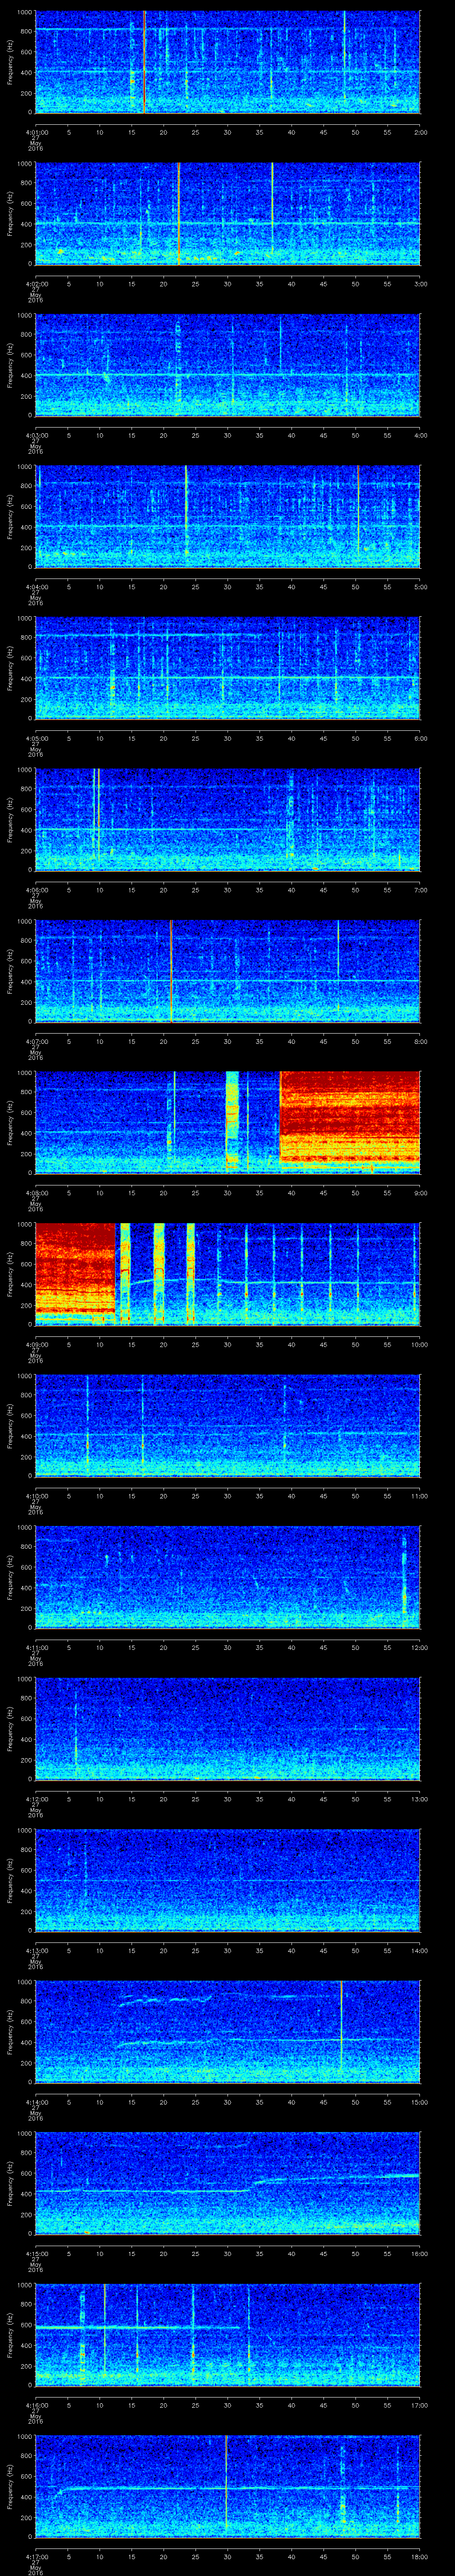455x2576 pixels.
Task: Select the '4:04:00' start time label
Action: point(36,586)
